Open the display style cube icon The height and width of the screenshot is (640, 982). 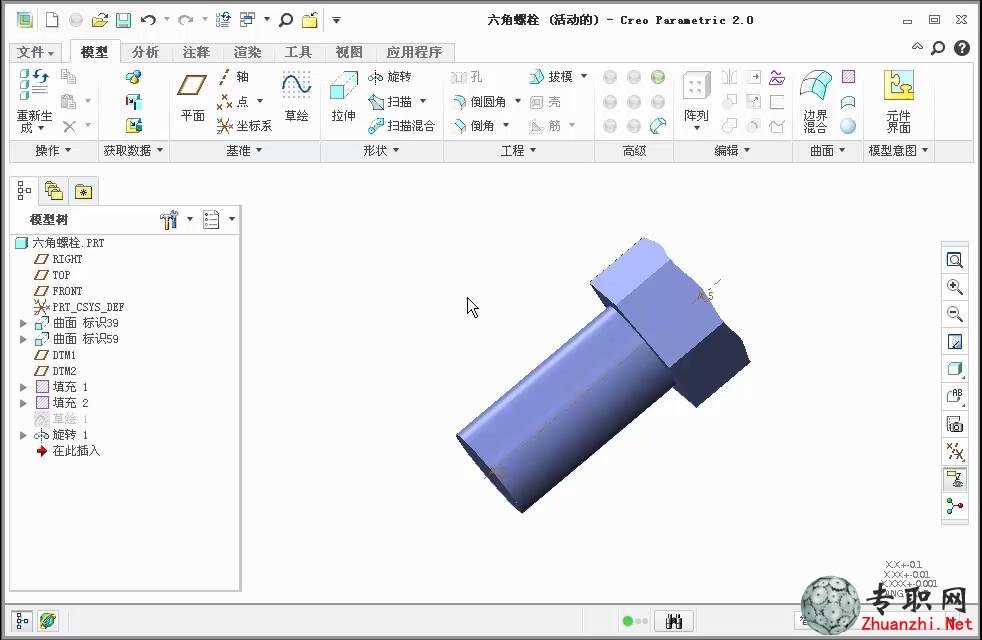954,369
